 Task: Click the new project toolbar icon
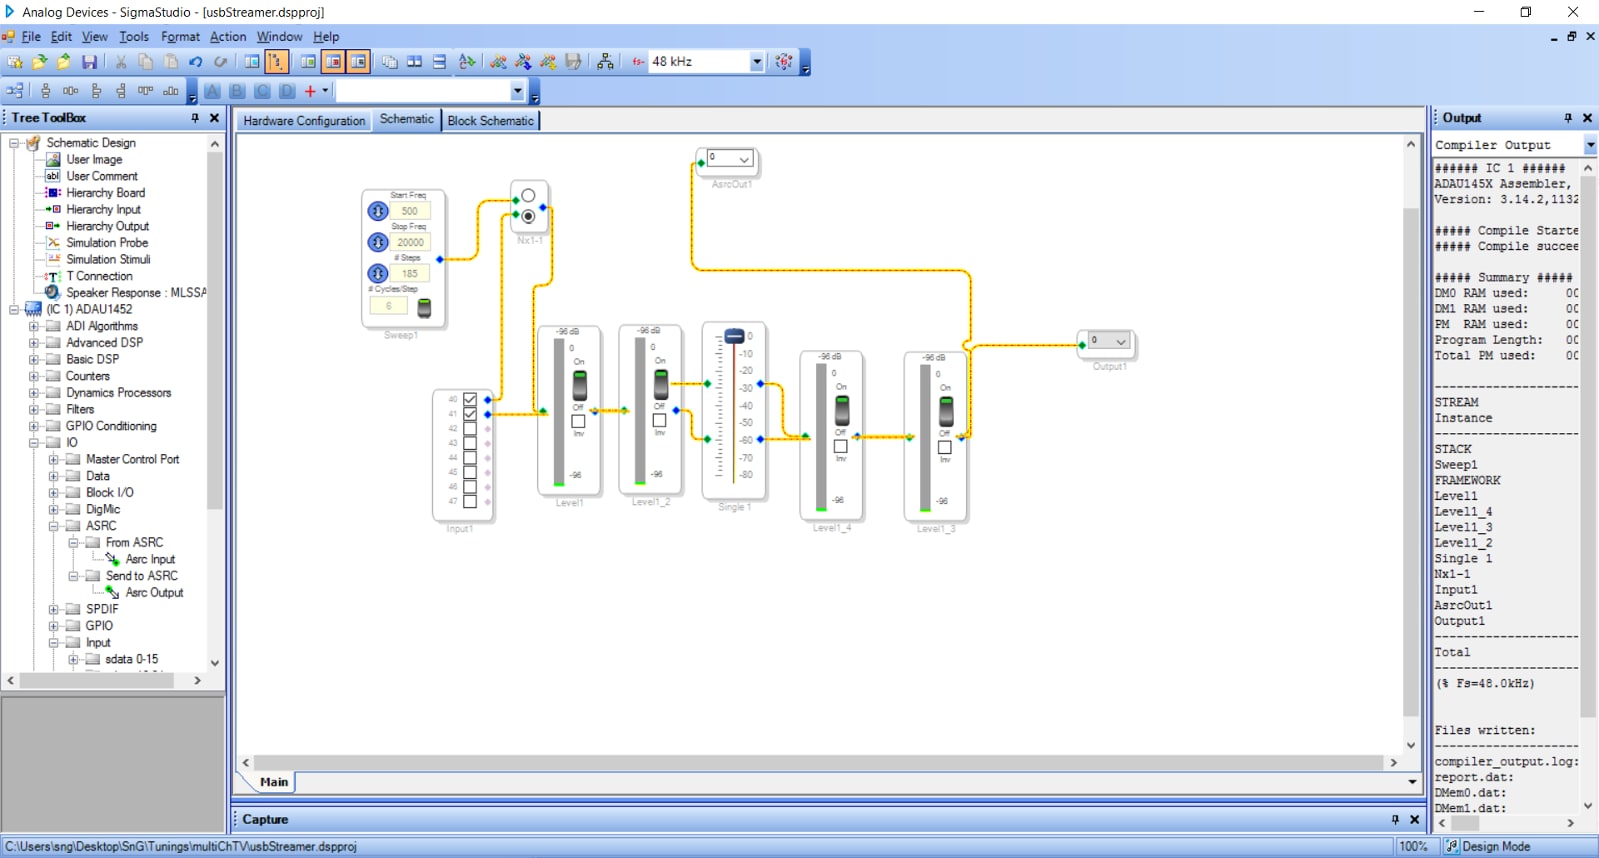pyautogui.click(x=15, y=62)
